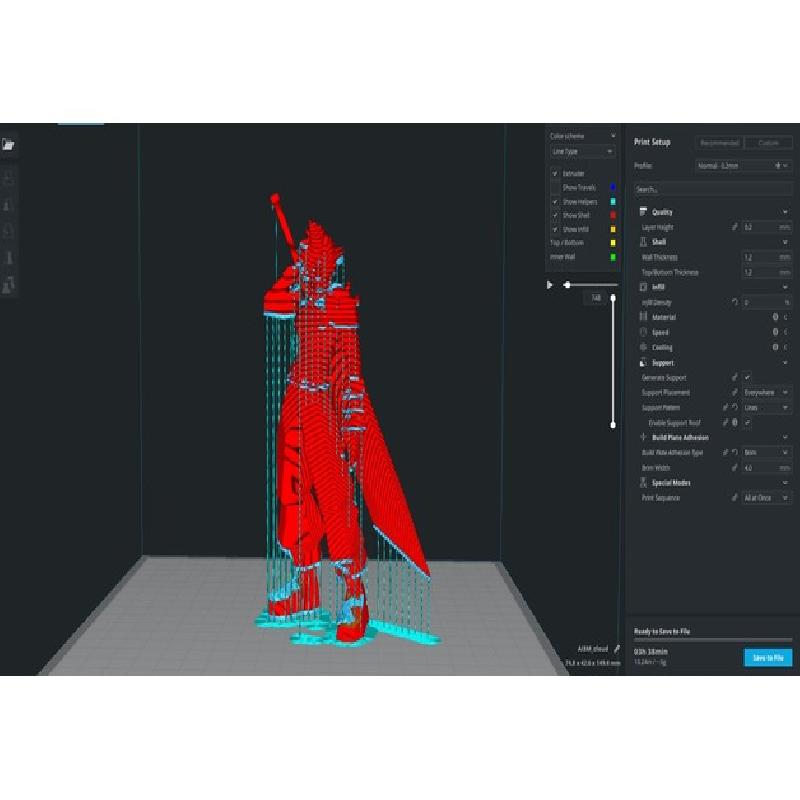Viewport: 800px width, 800px height.
Task: Collapse the Infill section chevron
Action: pyautogui.click(x=785, y=287)
